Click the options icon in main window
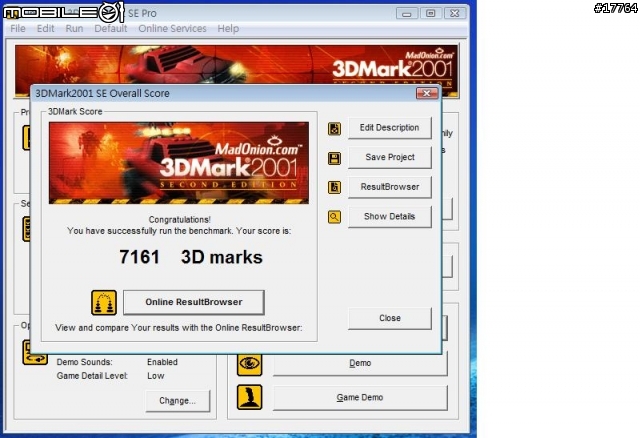The image size is (640, 438). [34, 355]
